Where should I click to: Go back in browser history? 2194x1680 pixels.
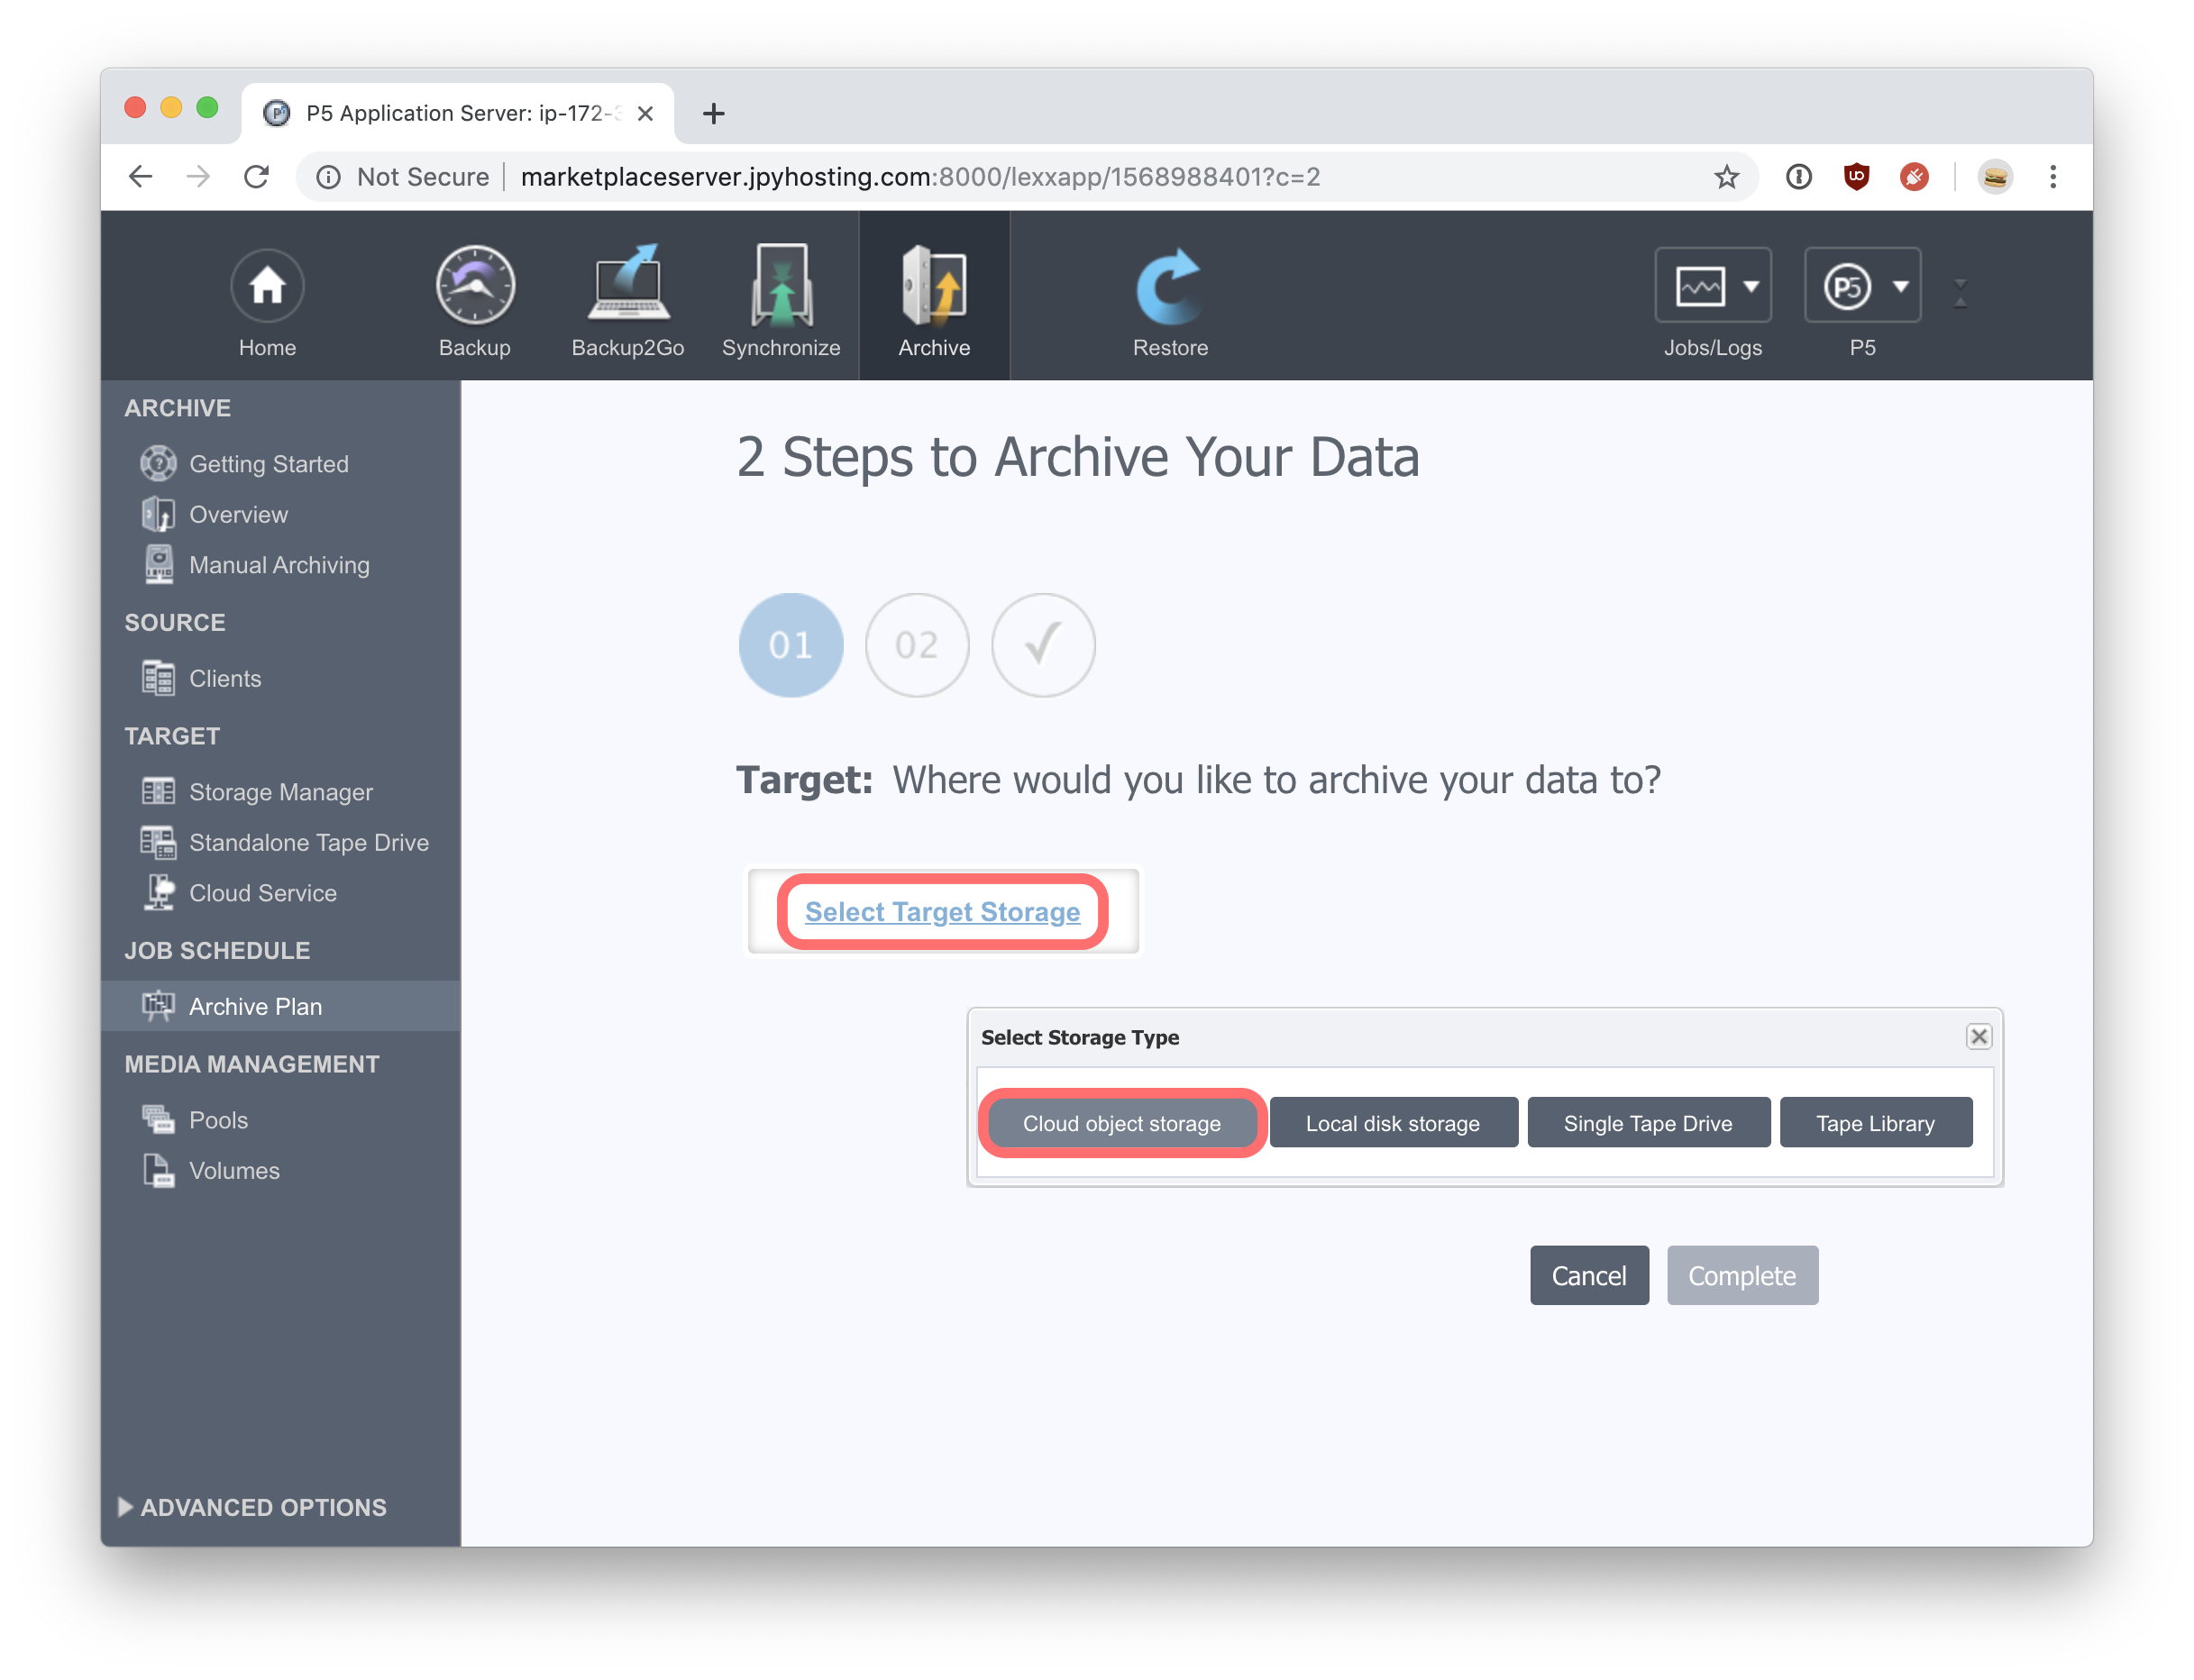[x=141, y=177]
